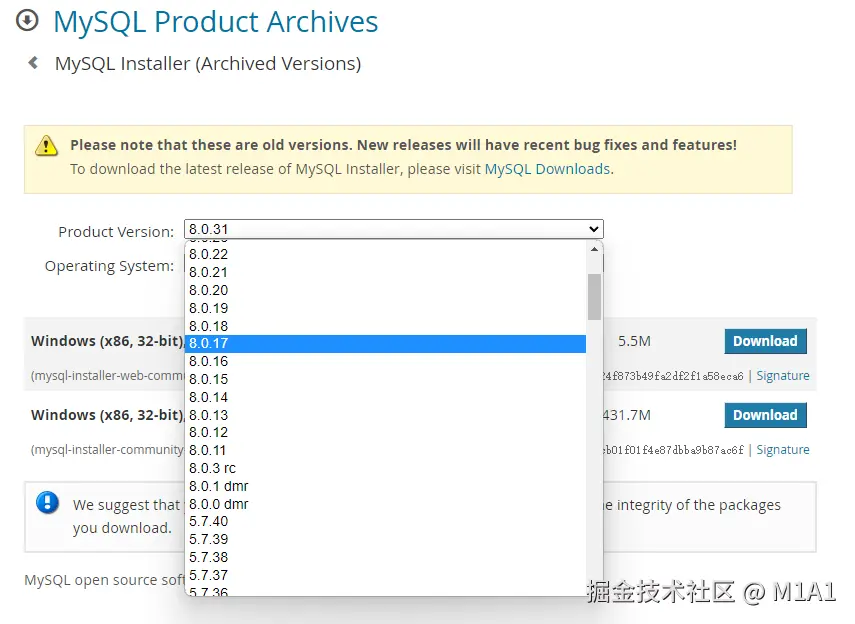Click the MySQL Installer (Archived Versions) title
The height and width of the screenshot is (624, 855).
[x=208, y=64]
